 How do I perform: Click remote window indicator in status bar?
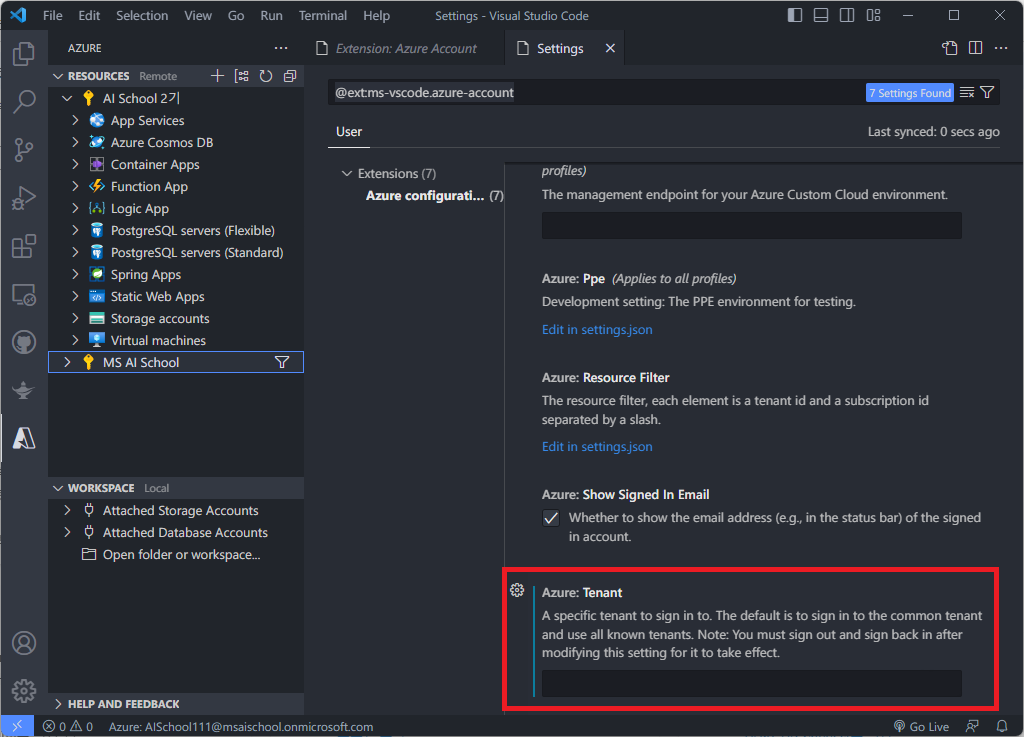click(x=17, y=726)
